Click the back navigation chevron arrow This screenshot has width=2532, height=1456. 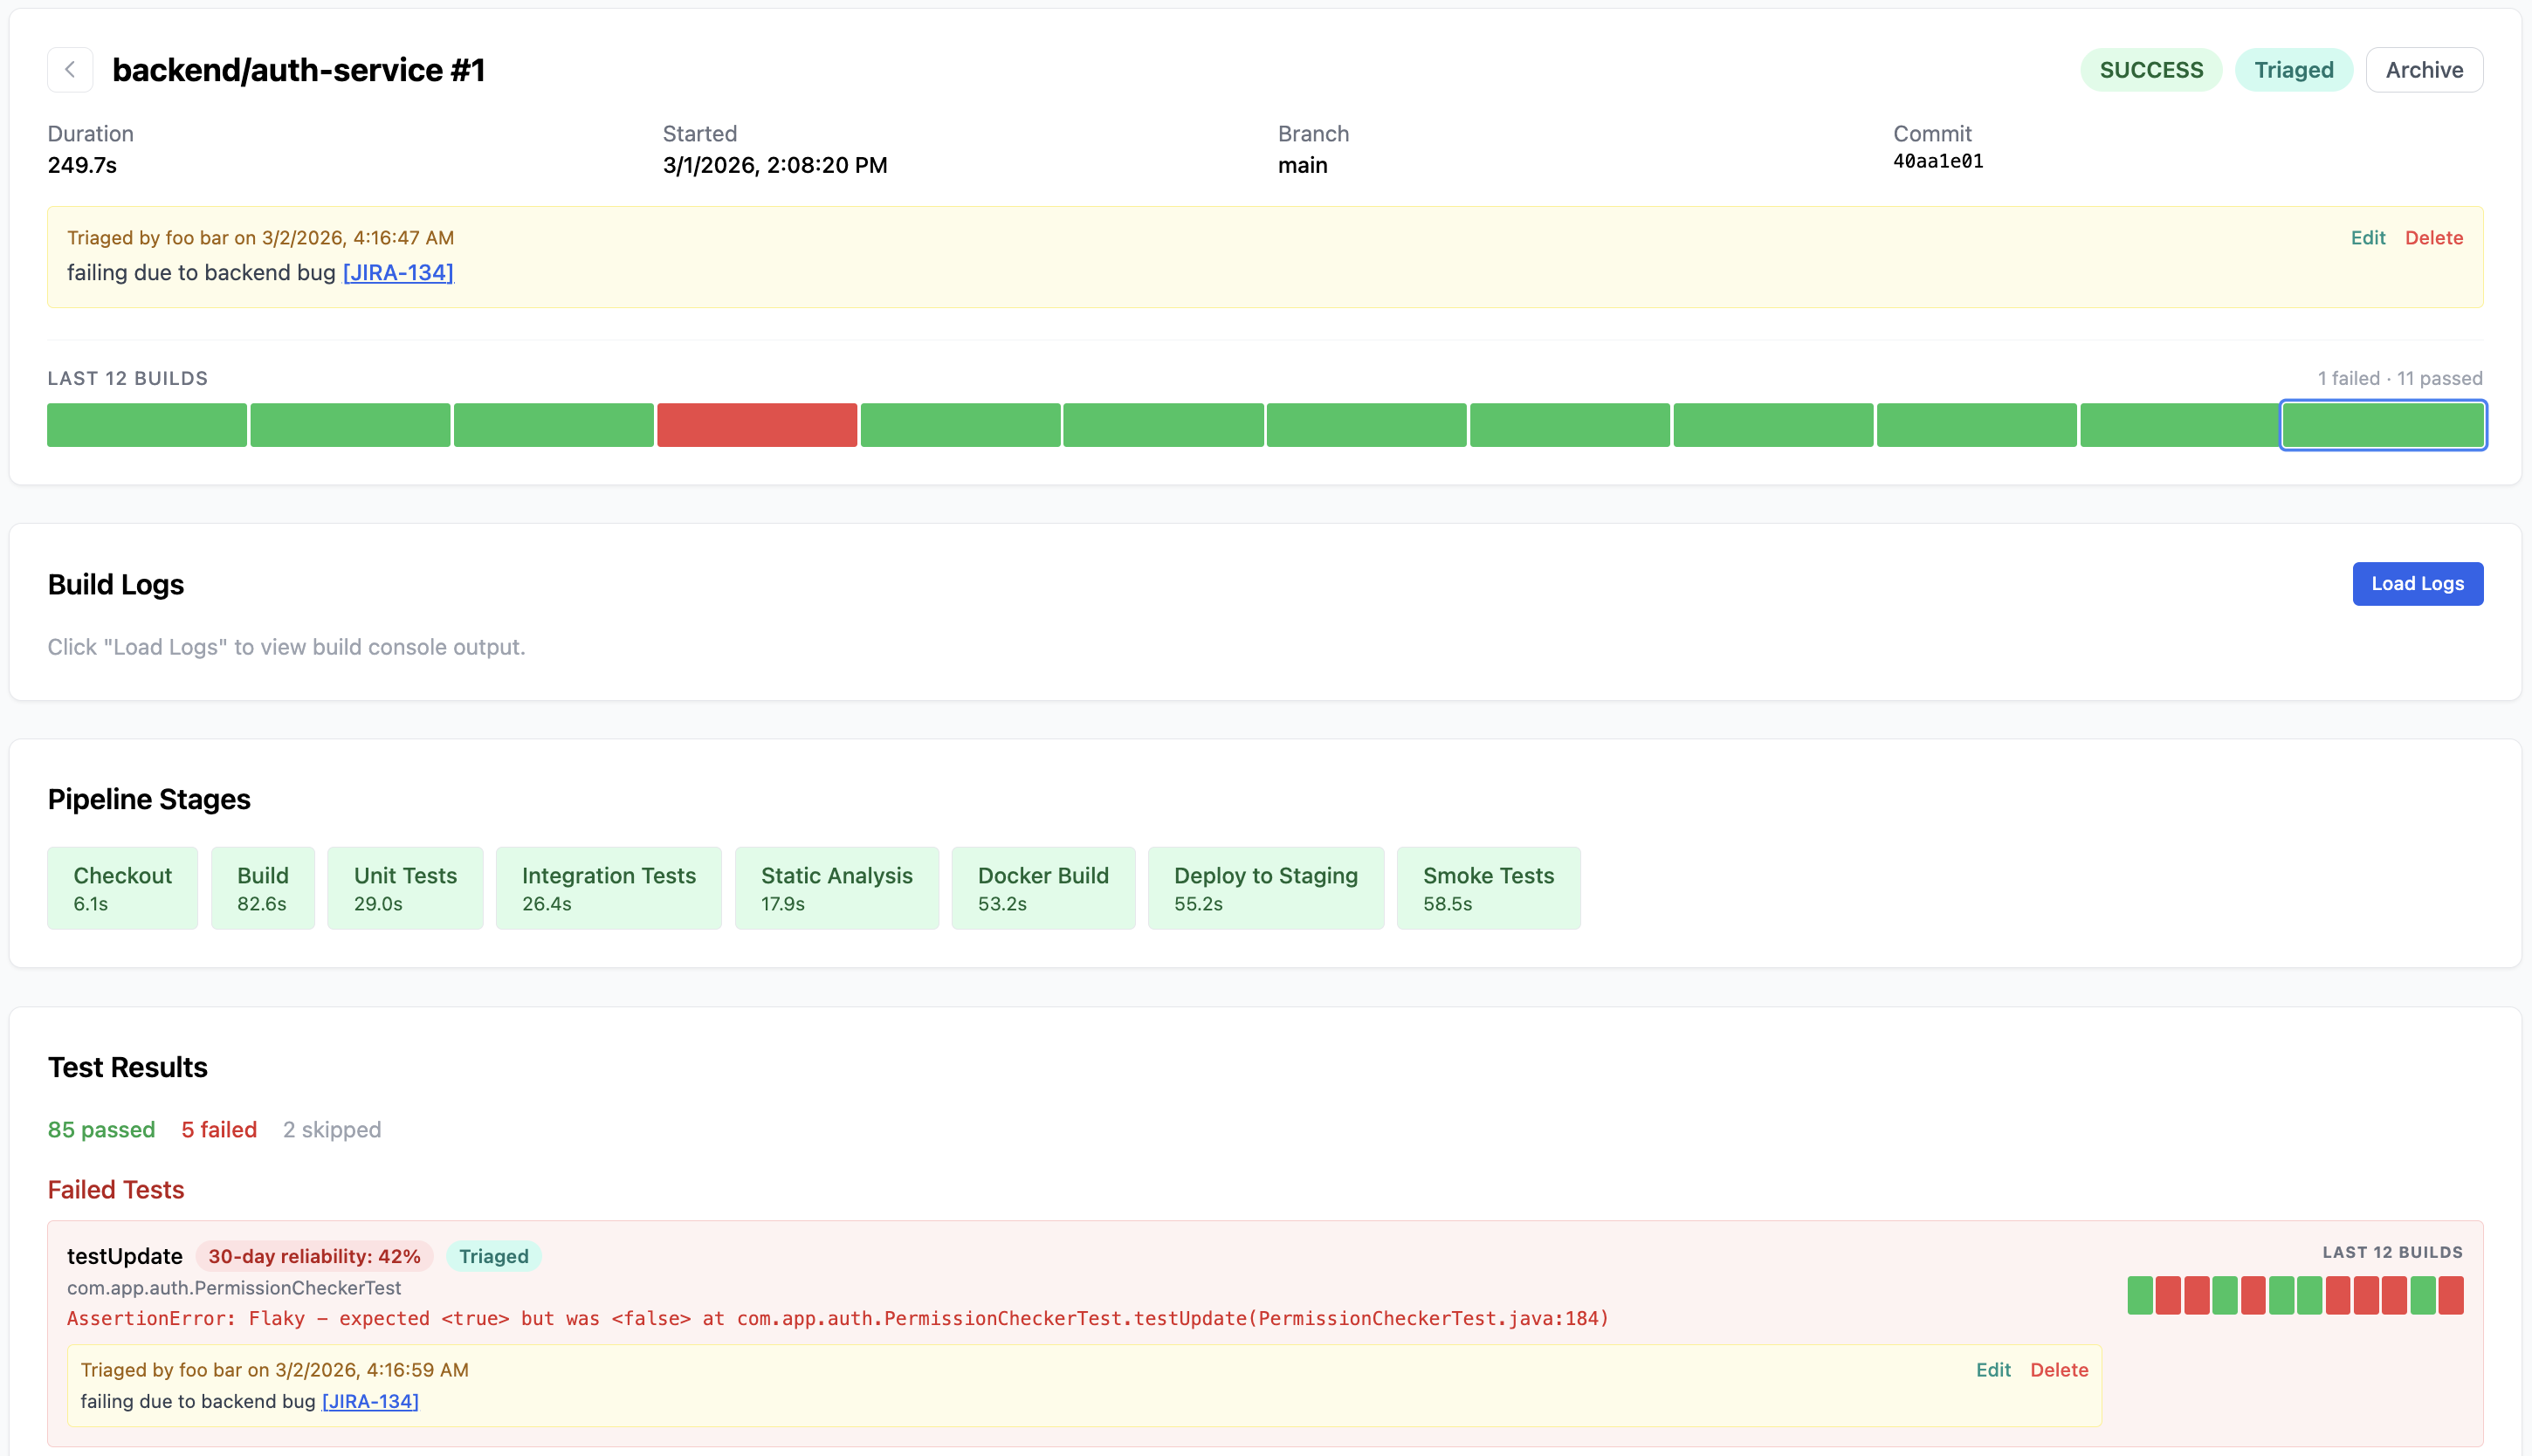70,69
